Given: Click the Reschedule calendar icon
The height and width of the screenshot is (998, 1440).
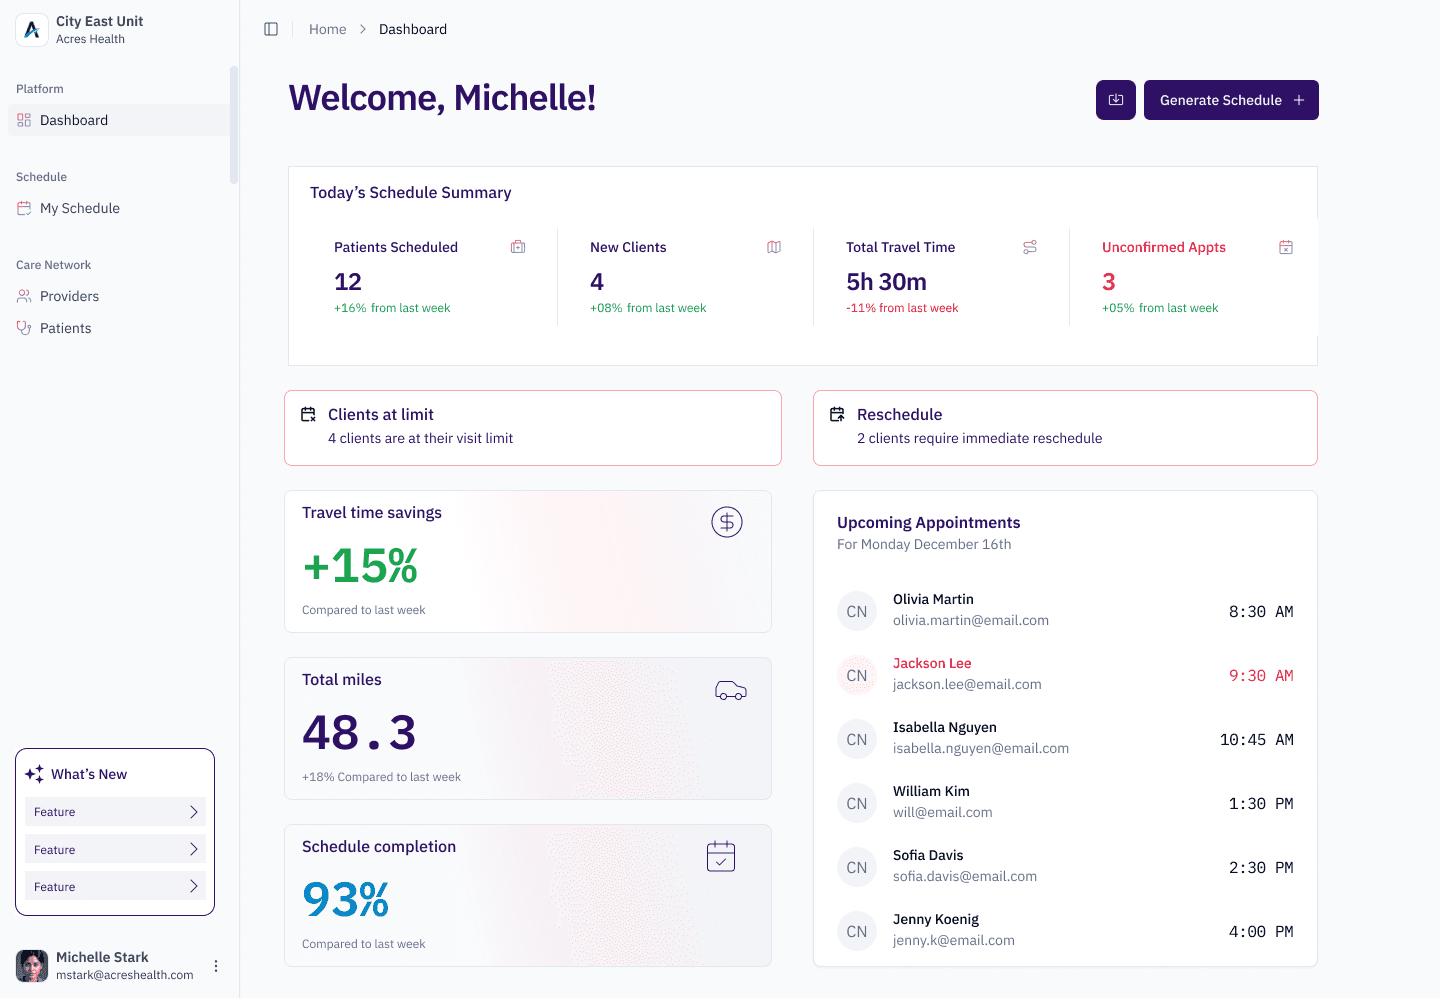Looking at the screenshot, I should 837,414.
